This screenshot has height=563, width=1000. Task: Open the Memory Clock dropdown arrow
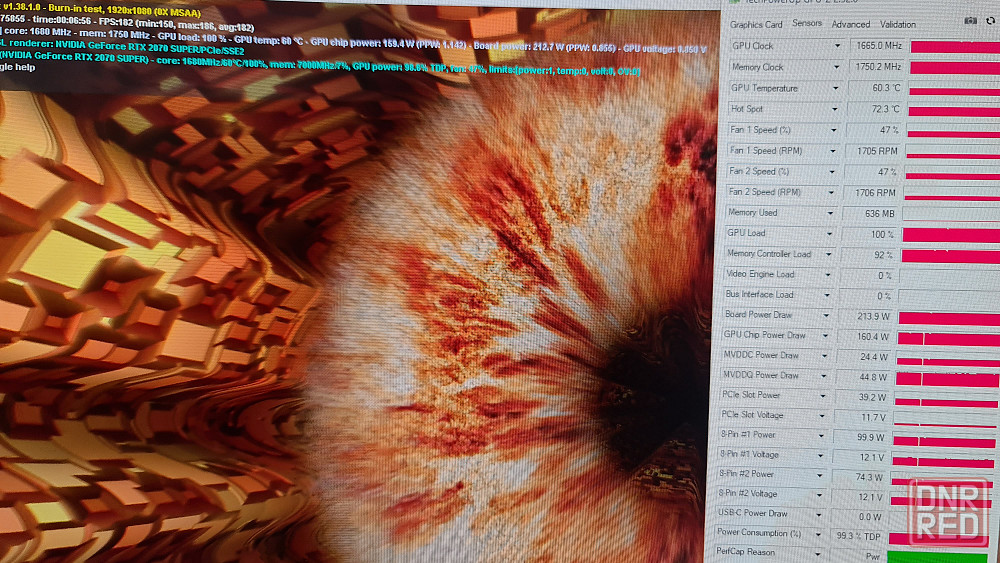coord(837,67)
